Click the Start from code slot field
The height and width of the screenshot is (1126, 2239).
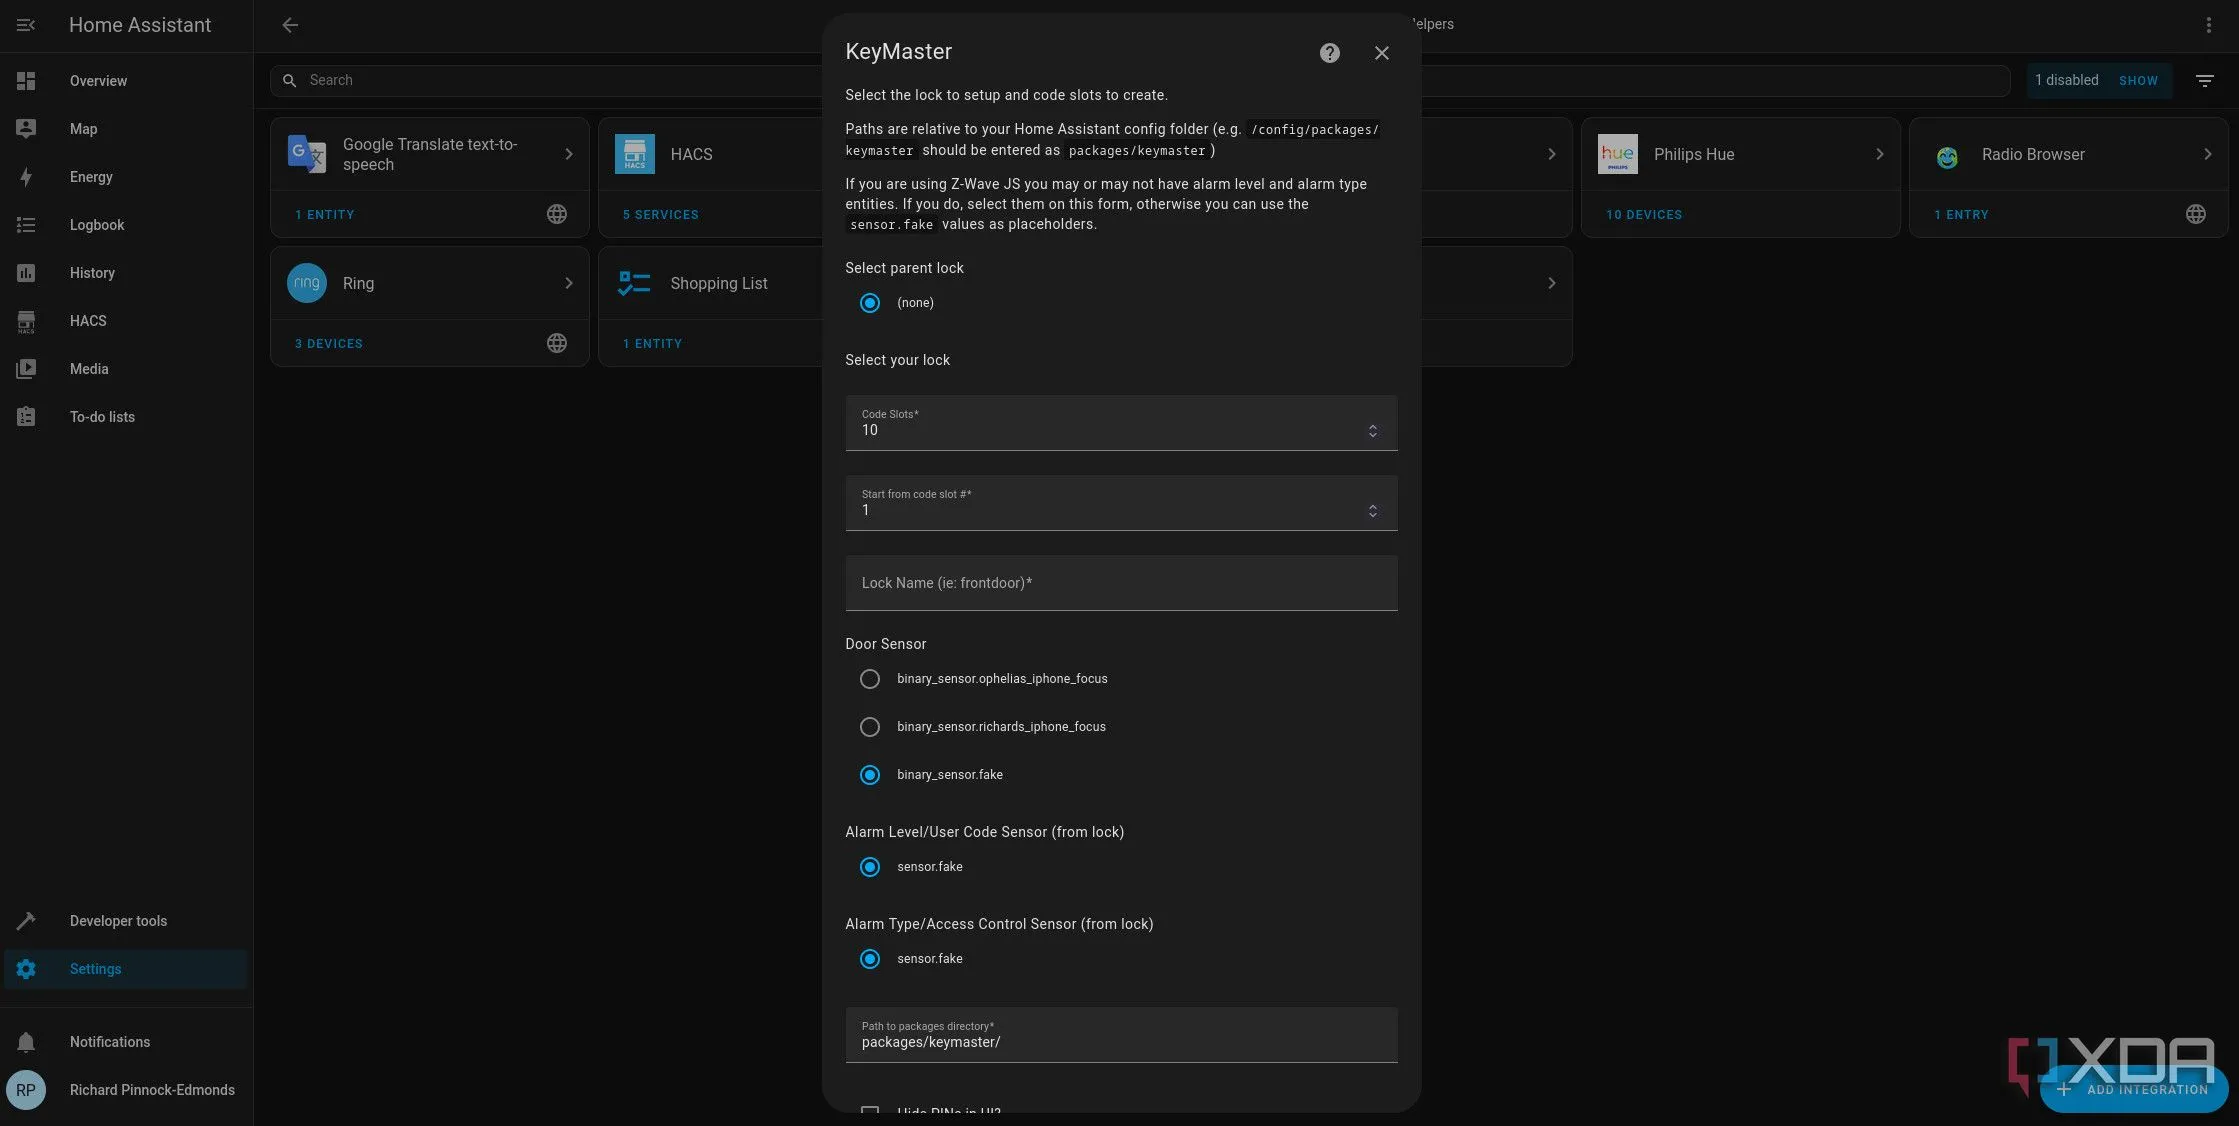[1121, 503]
